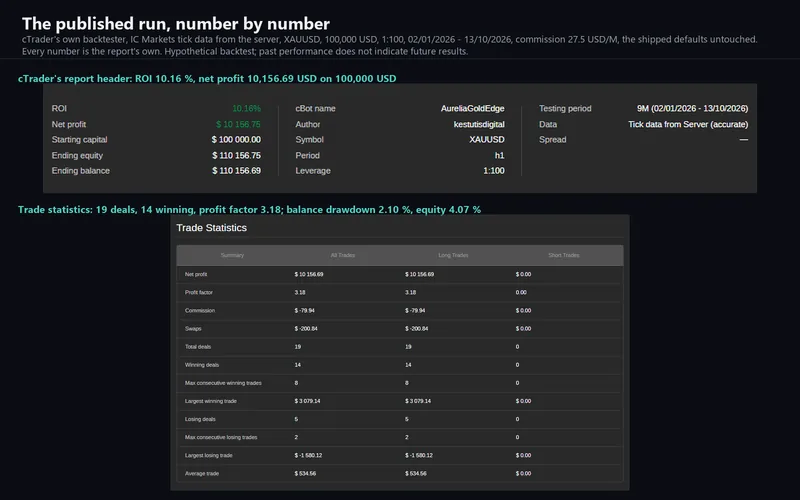Click "Tick data from Server (accurate)" value
This screenshot has width=800, height=500.
688,124
